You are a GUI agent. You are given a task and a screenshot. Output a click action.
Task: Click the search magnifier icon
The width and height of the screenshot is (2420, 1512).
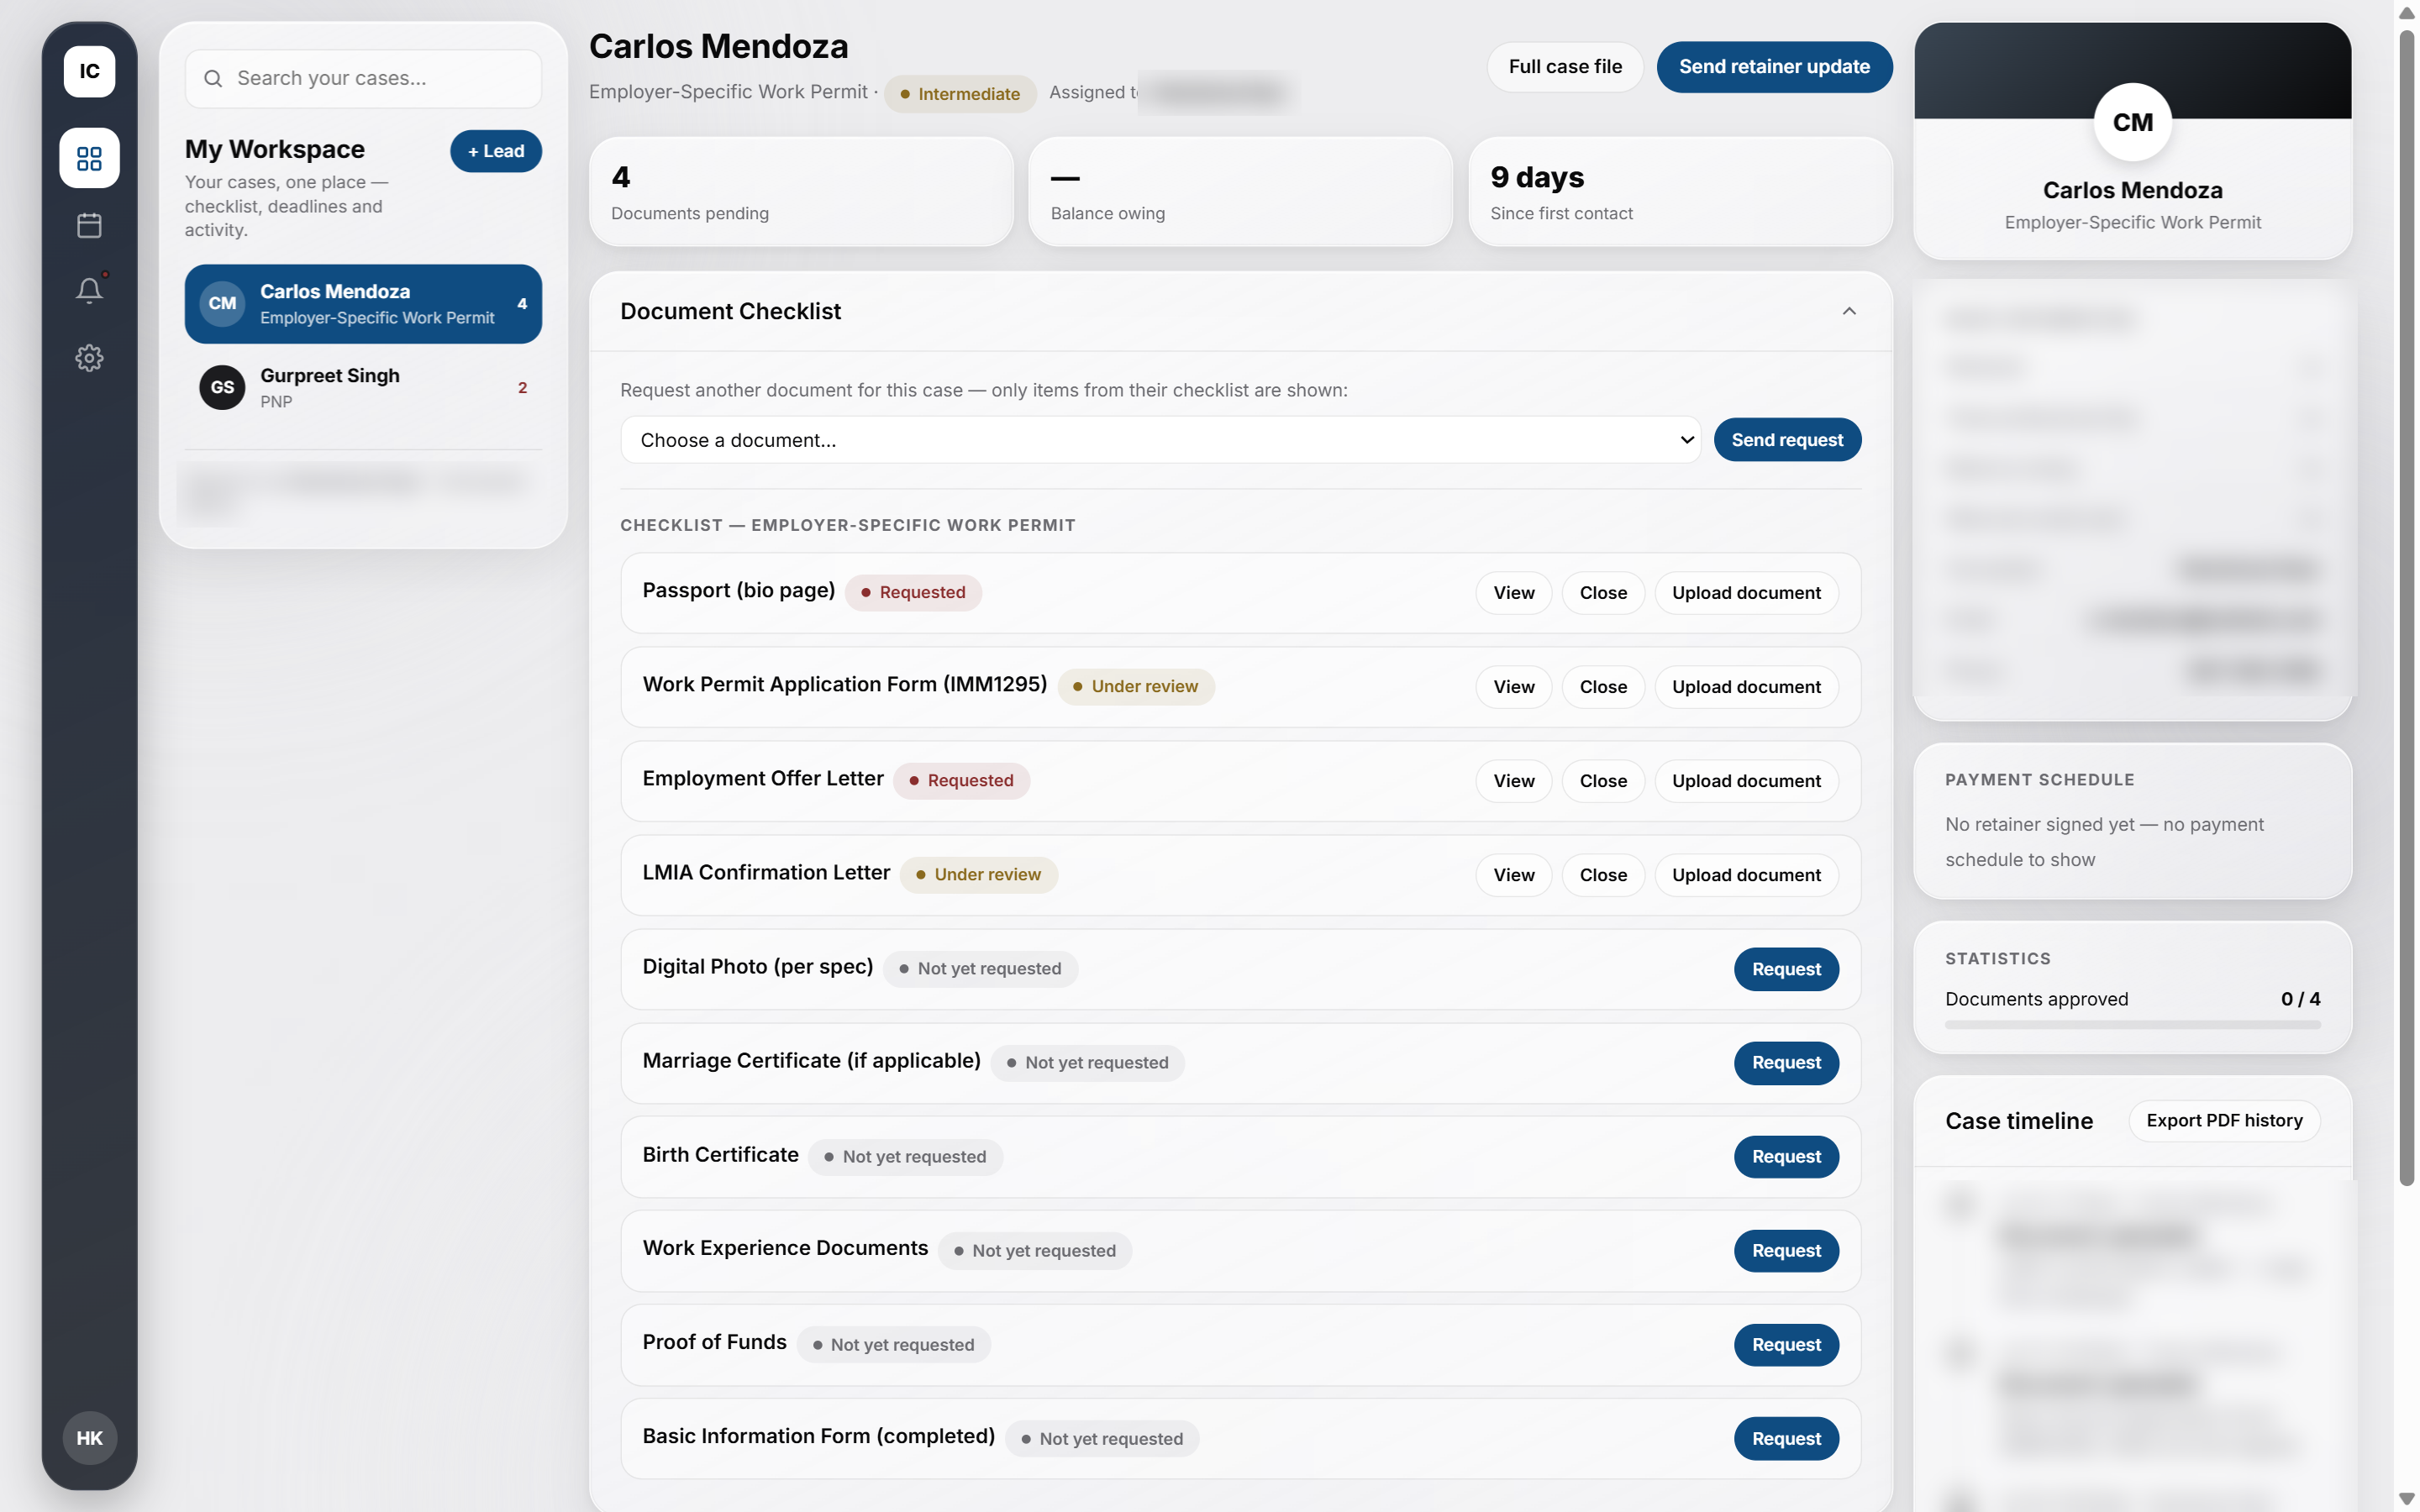[213, 78]
